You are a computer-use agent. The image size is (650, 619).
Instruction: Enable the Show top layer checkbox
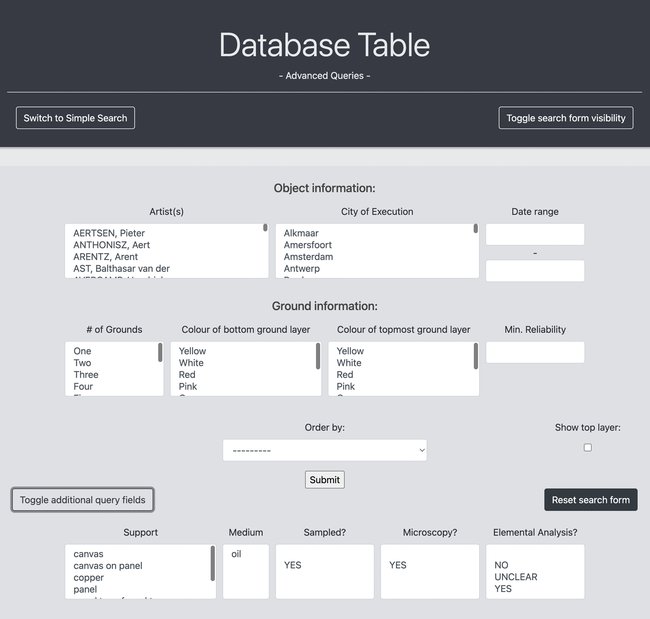pyautogui.click(x=587, y=448)
